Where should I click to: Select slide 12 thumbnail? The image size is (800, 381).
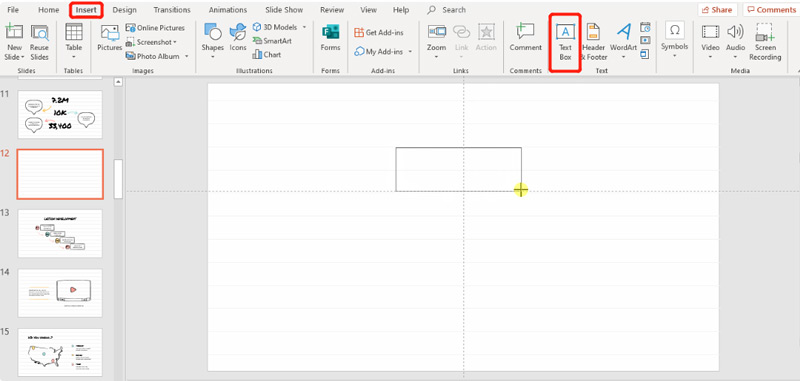point(60,174)
